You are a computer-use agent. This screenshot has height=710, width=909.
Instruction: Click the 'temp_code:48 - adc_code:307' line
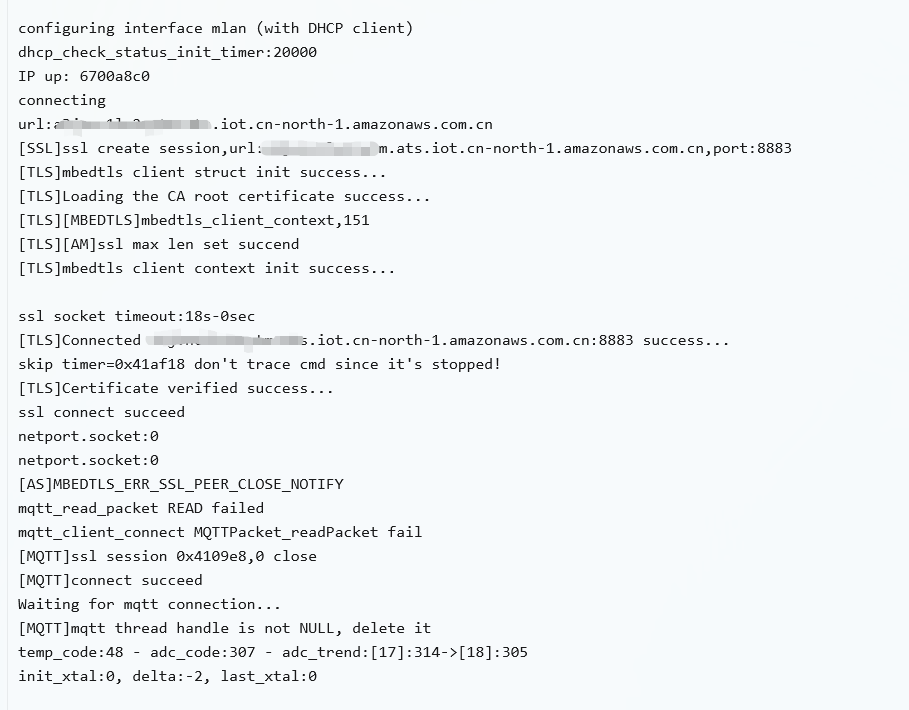coord(273,652)
